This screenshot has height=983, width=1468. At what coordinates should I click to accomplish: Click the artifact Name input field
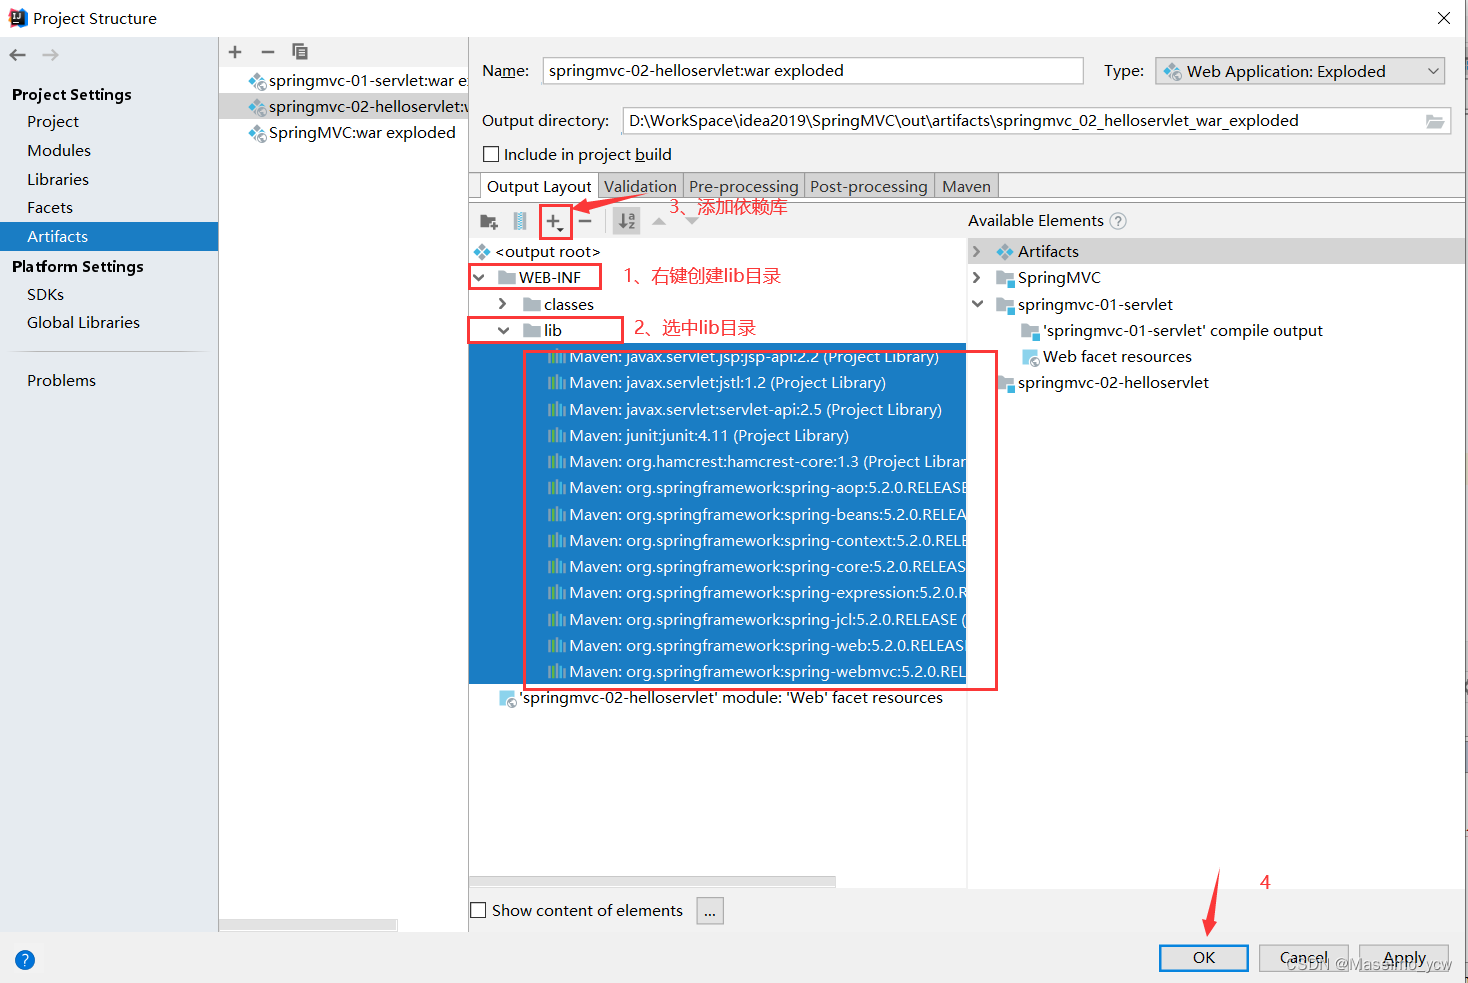click(813, 71)
